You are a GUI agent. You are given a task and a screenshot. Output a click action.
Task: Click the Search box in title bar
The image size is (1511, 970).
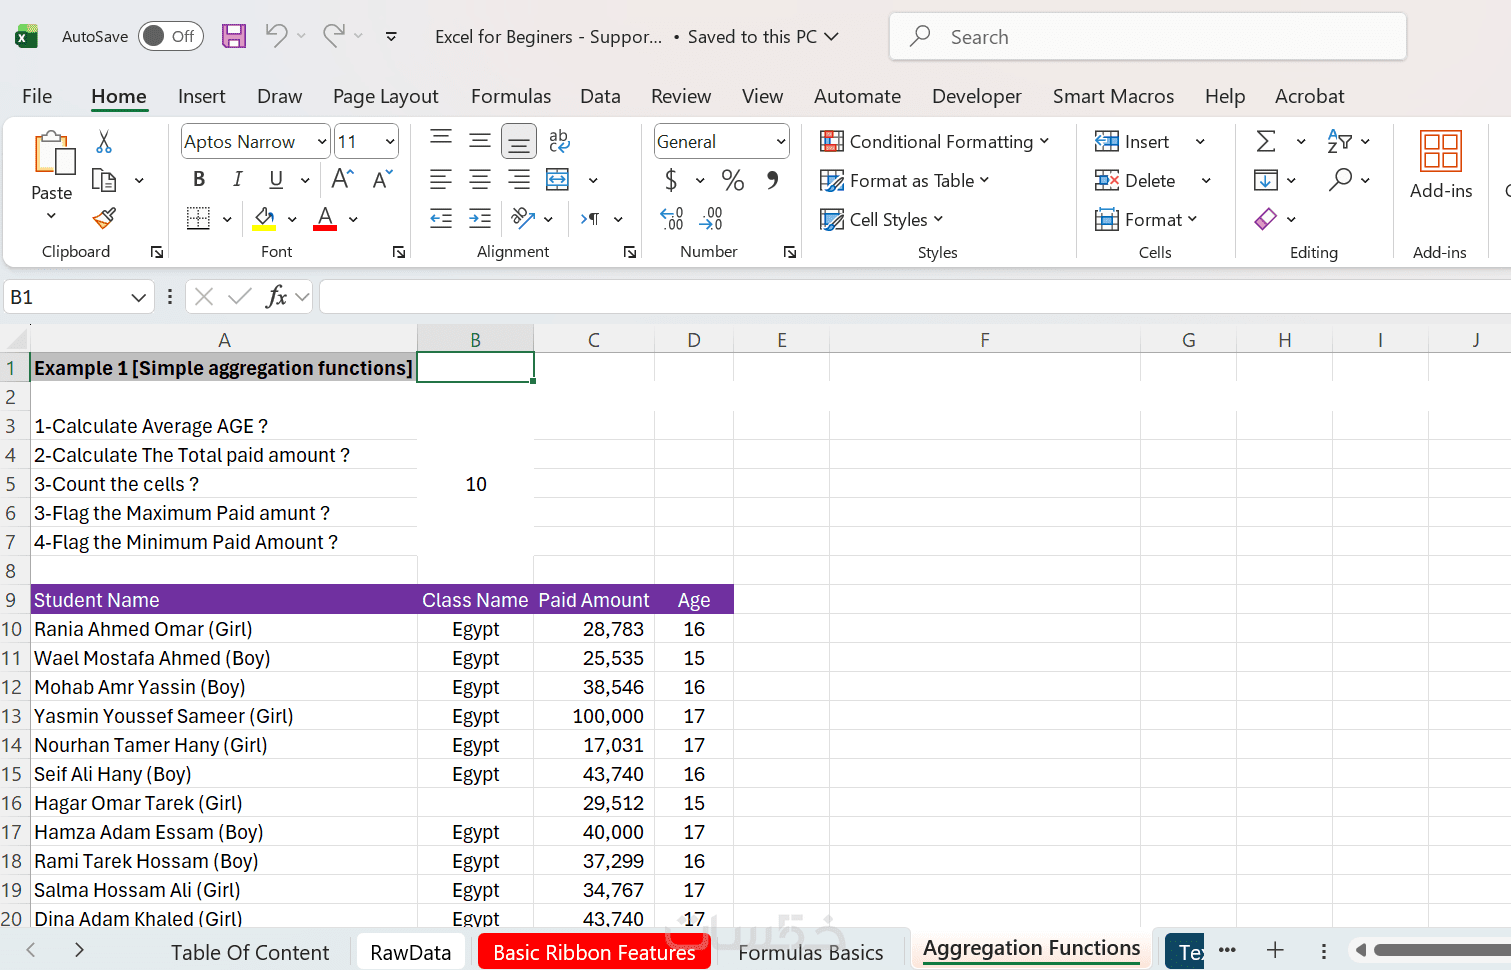1147,37
